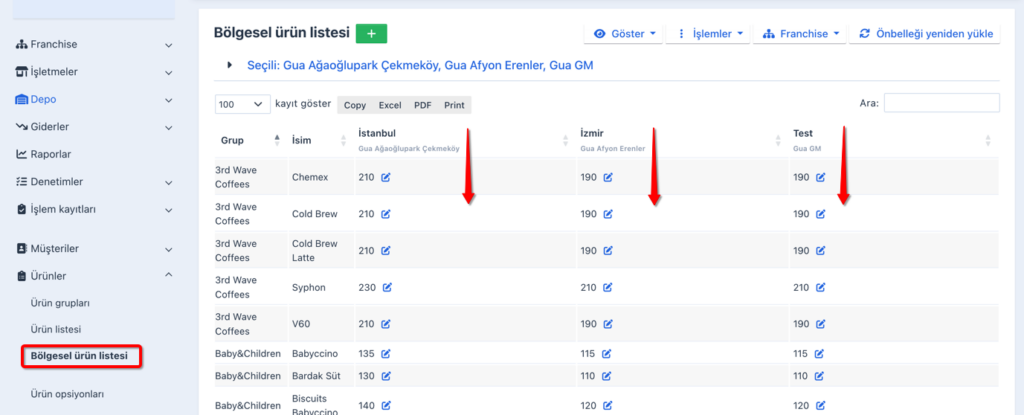Edit Chemex price in İstanbul column

pos(386,177)
